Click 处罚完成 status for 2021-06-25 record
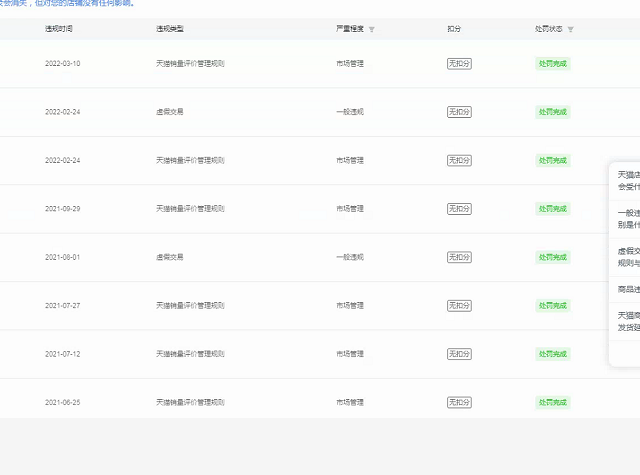The width and height of the screenshot is (640, 475). click(552, 402)
